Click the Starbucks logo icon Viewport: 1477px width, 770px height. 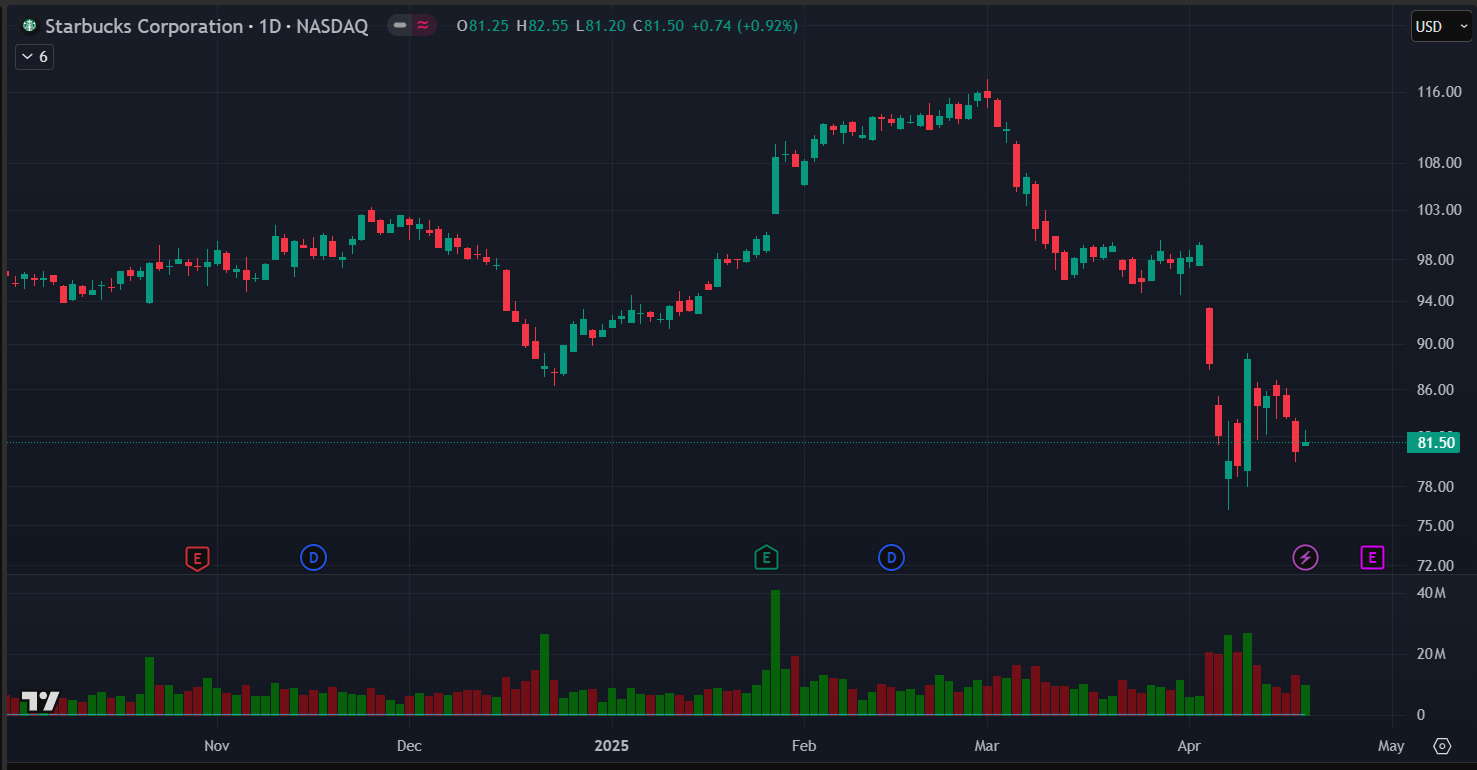click(x=29, y=26)
